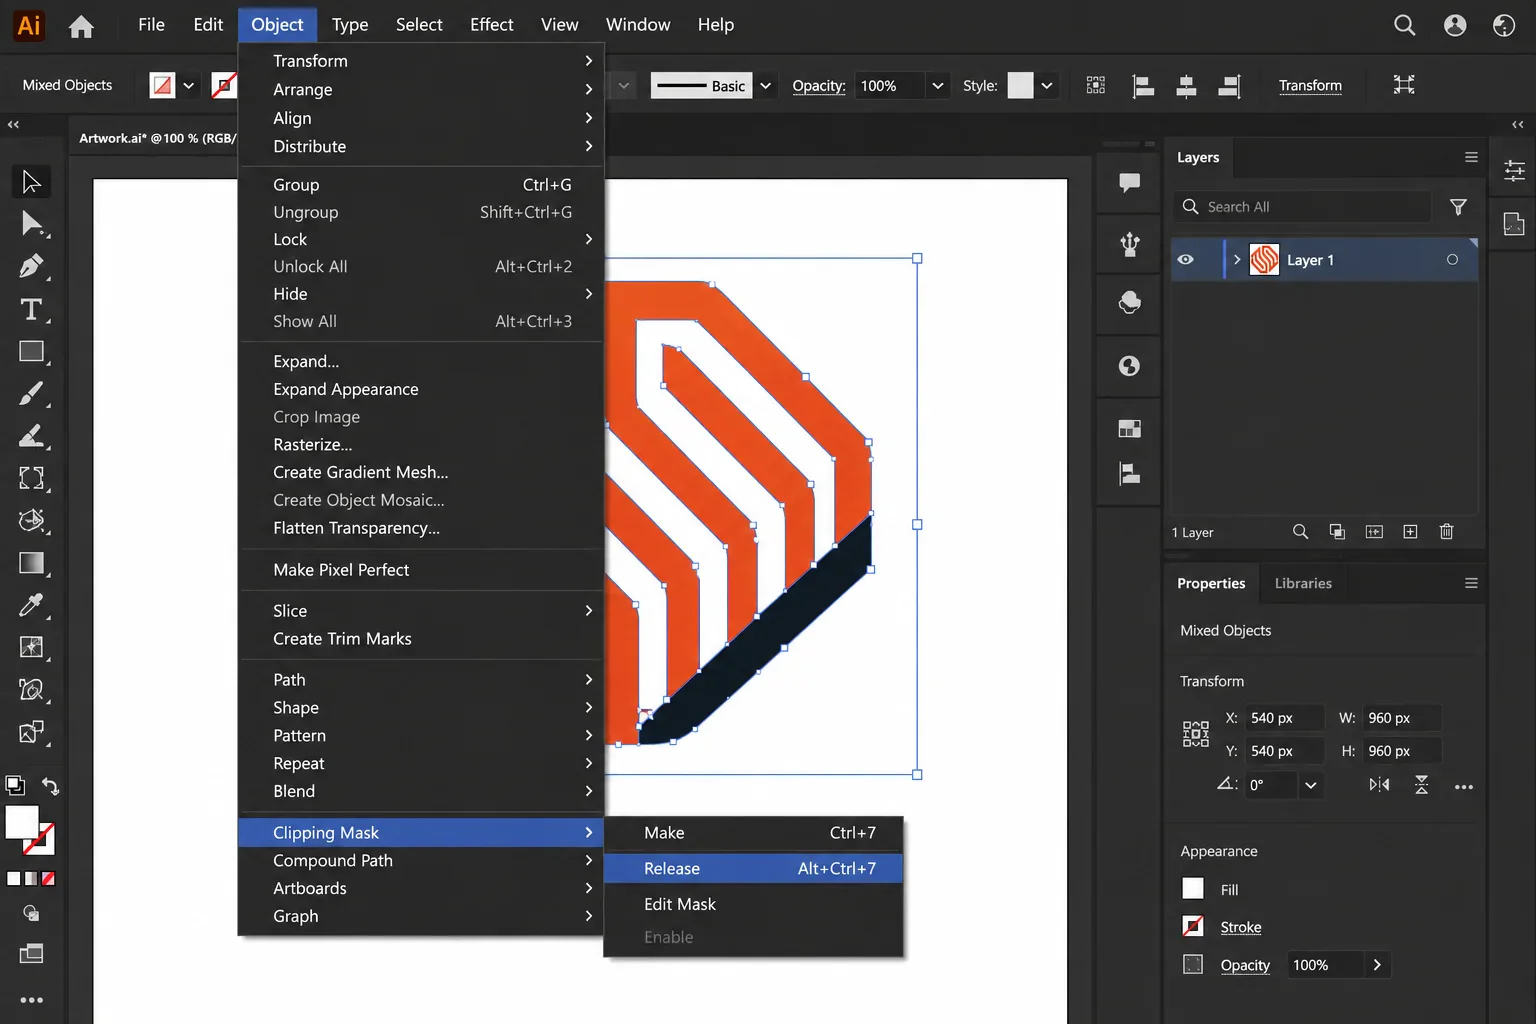Viewport: 1536px width, 1024px height.
Task: Select the Gradient tool
Action: (x=31, y=563)
